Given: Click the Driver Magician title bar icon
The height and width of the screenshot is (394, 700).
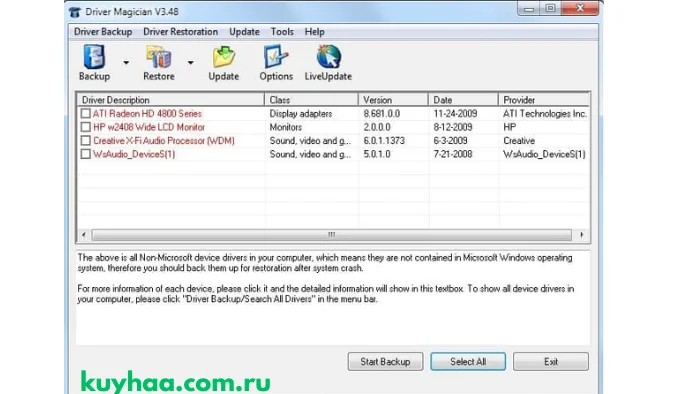Looking at the screenshot, I should coord(75,12).
